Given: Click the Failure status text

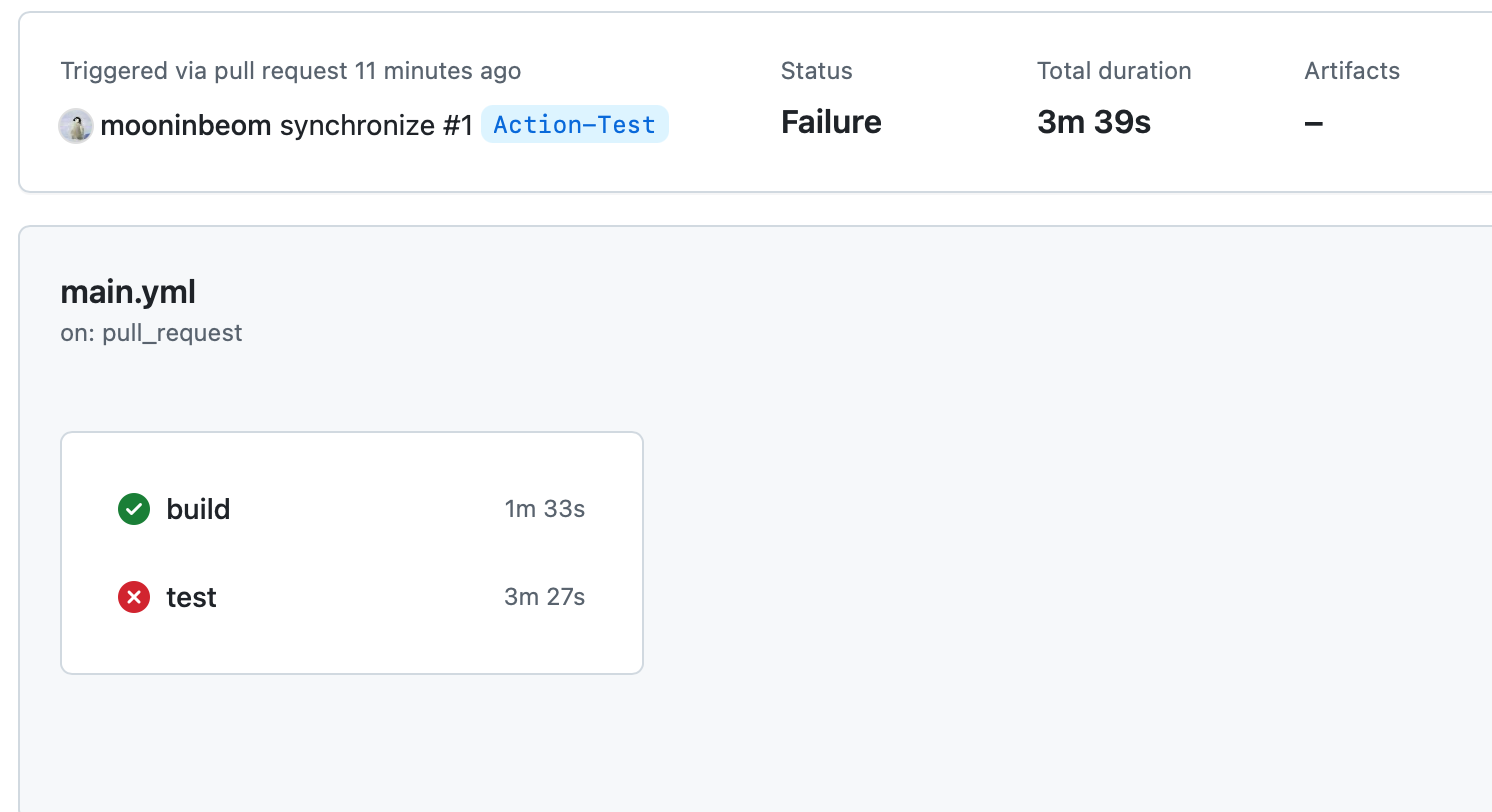Looking at the screenshot, I should click(x=831, y=122).
